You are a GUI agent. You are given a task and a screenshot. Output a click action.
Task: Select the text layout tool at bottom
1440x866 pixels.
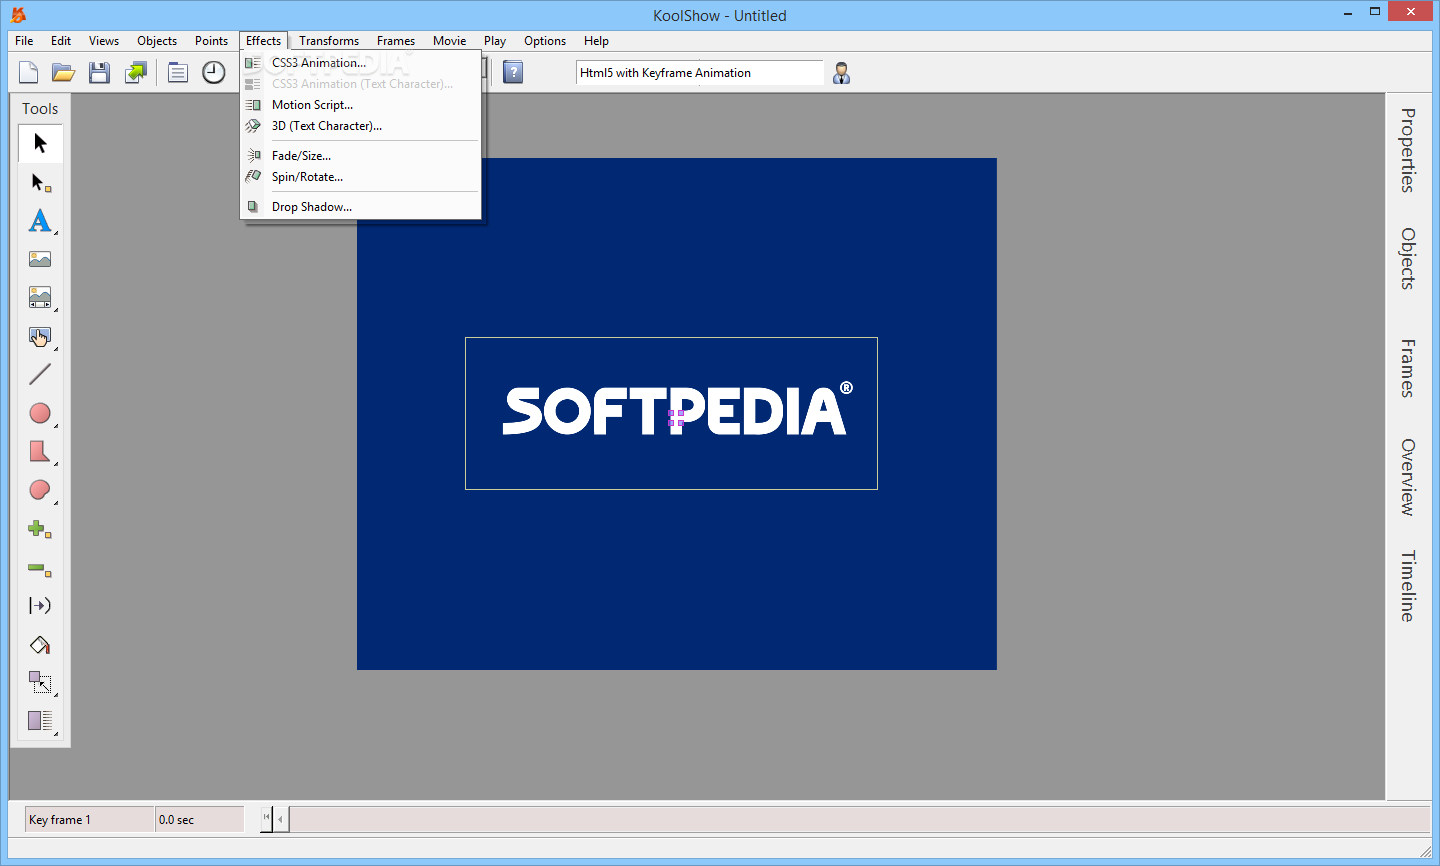pos(40,721)
